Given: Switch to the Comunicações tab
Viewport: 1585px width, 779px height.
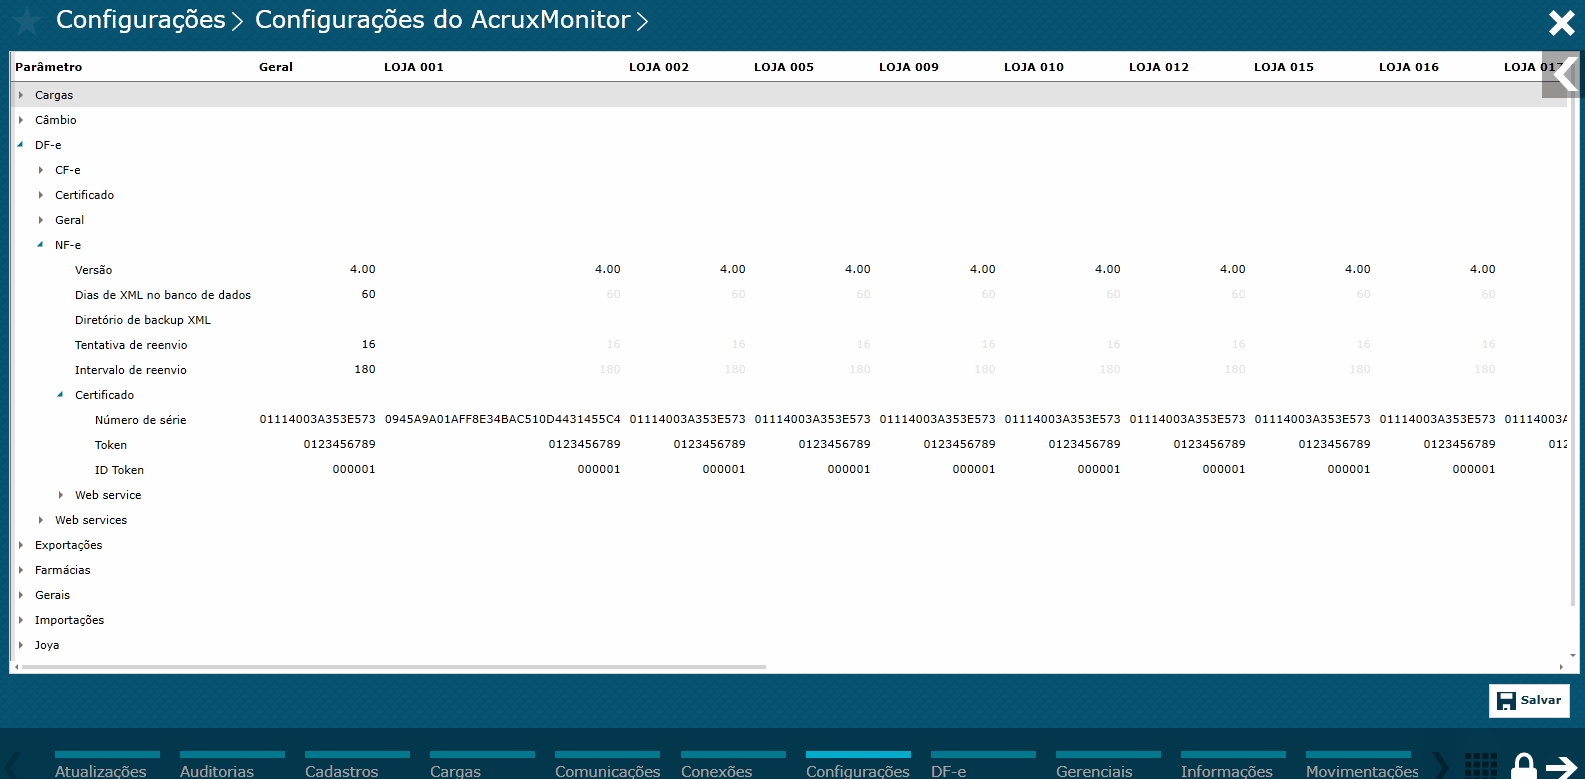Looking at the screenshot, I should tap(607, 766).
